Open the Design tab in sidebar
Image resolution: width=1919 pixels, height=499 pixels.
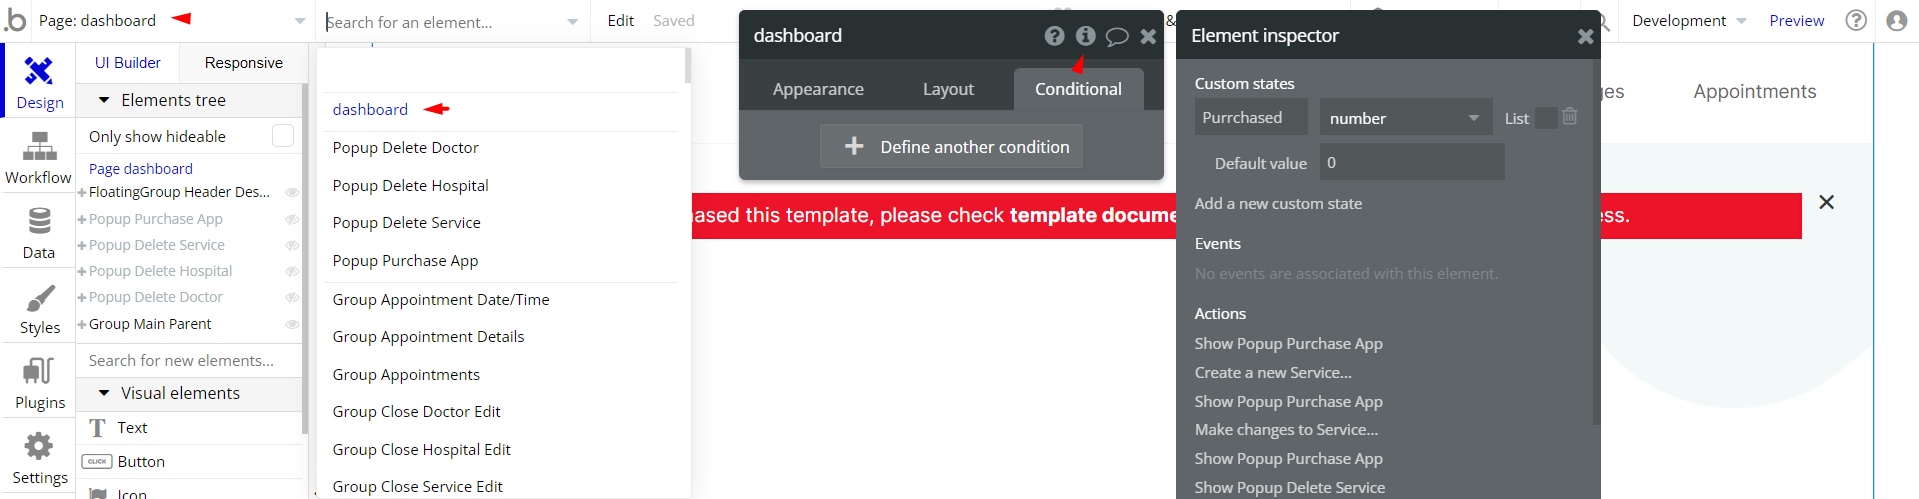coord(39,82)
